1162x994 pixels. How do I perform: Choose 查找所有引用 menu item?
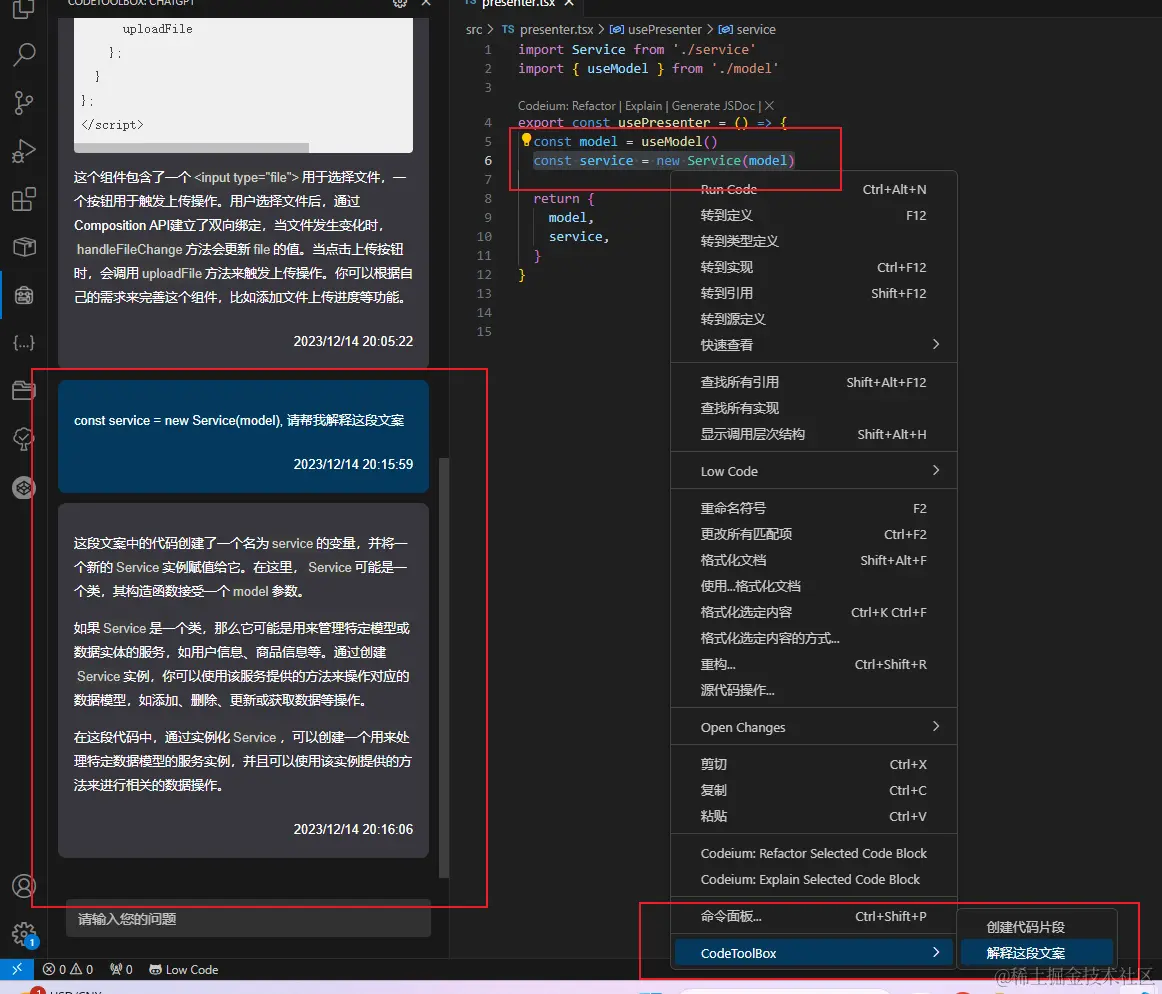tap(814, 382)
